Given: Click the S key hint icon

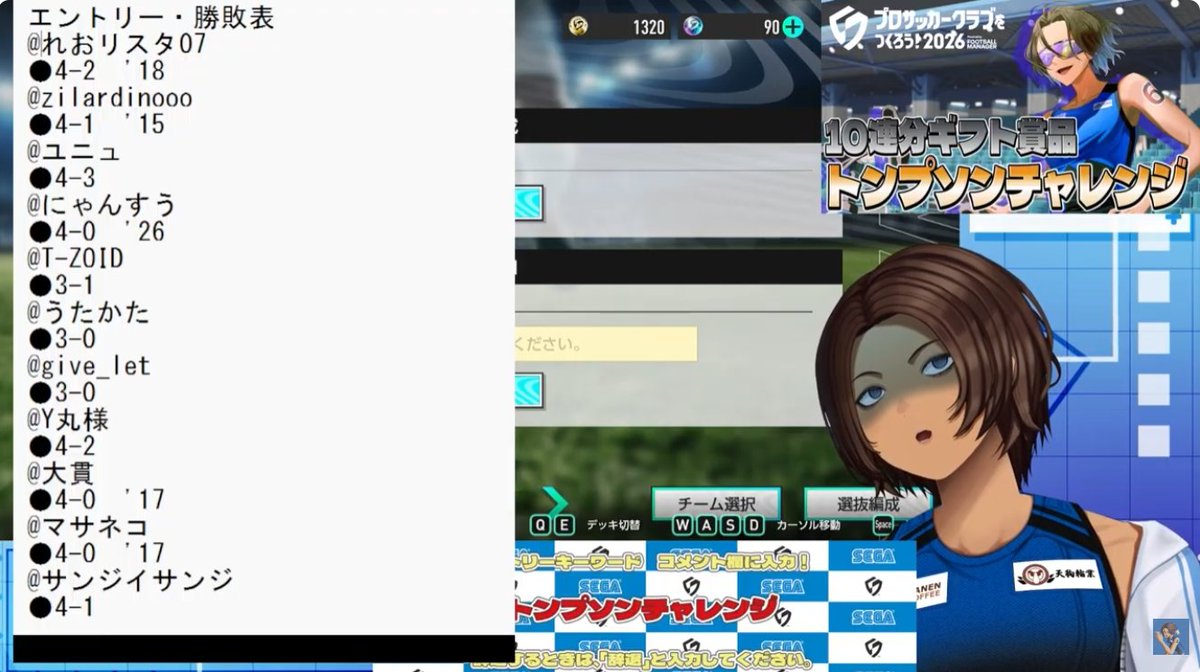Looking at the screenshot, I should [x=729, y=525].
